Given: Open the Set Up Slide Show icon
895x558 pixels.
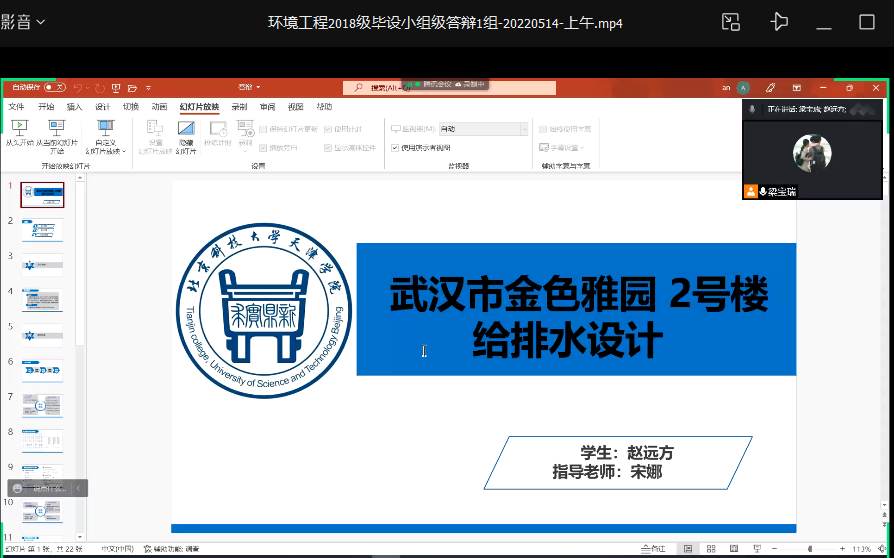Looking at the screenshot, I should (x=155, y=128).
